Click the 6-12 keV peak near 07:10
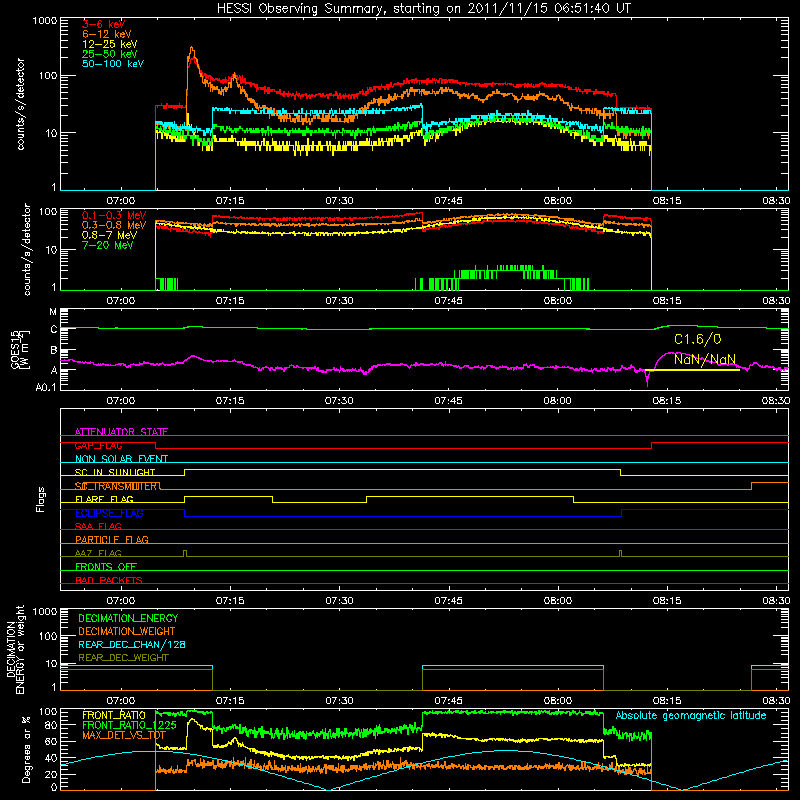800x800 pixels. [x=191, y=50]
